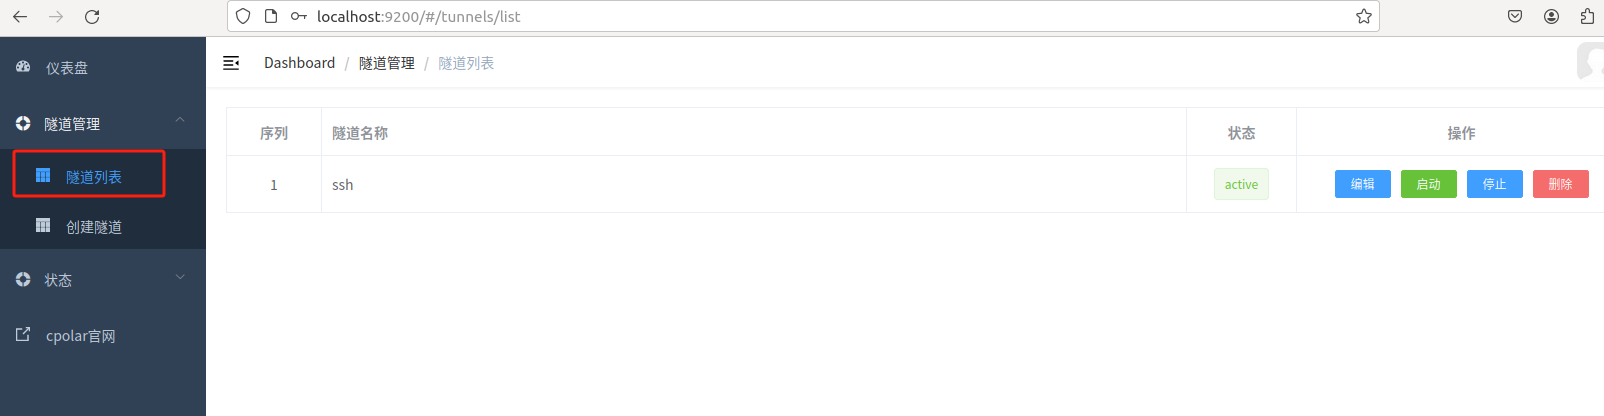Open the browser account profile icon
Image resolution: width=1604 pixels, height=416 pixels.
pyautogui.click(x=1551, y=16)
